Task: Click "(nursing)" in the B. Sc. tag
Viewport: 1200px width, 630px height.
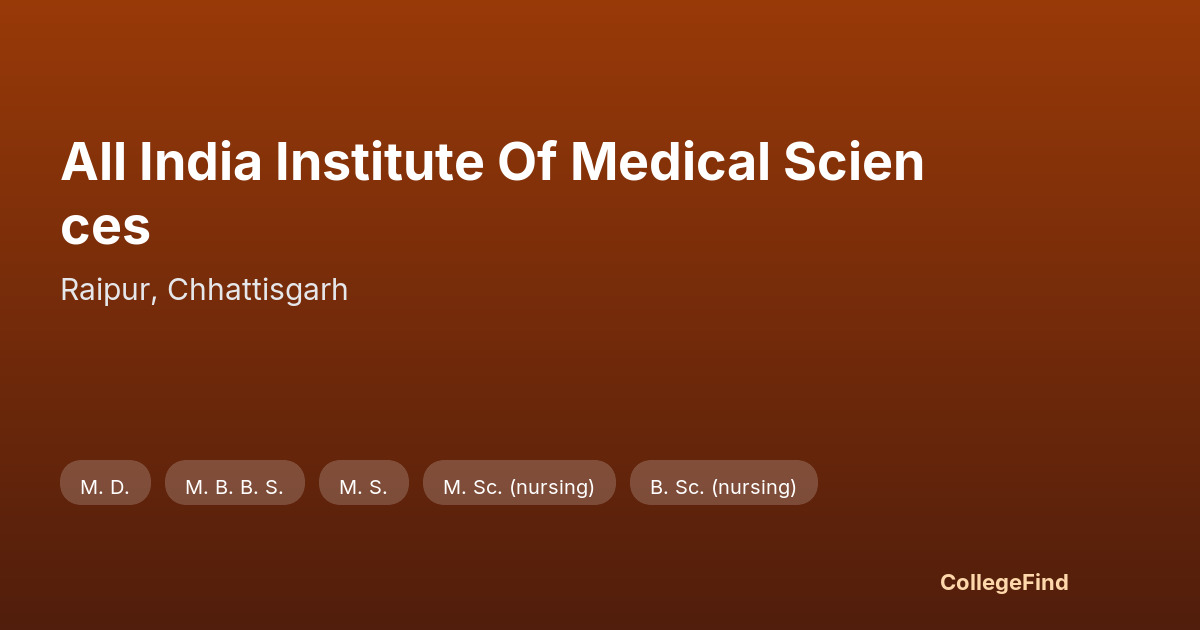Action: click(754, 487)
